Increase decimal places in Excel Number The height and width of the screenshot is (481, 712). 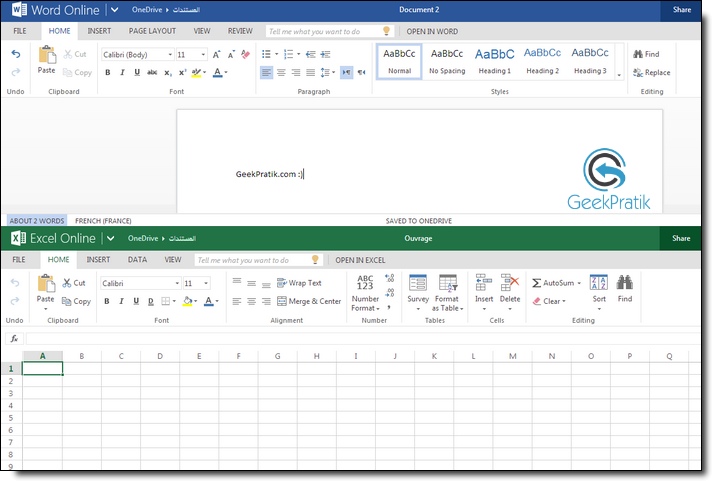coord(389,278)
